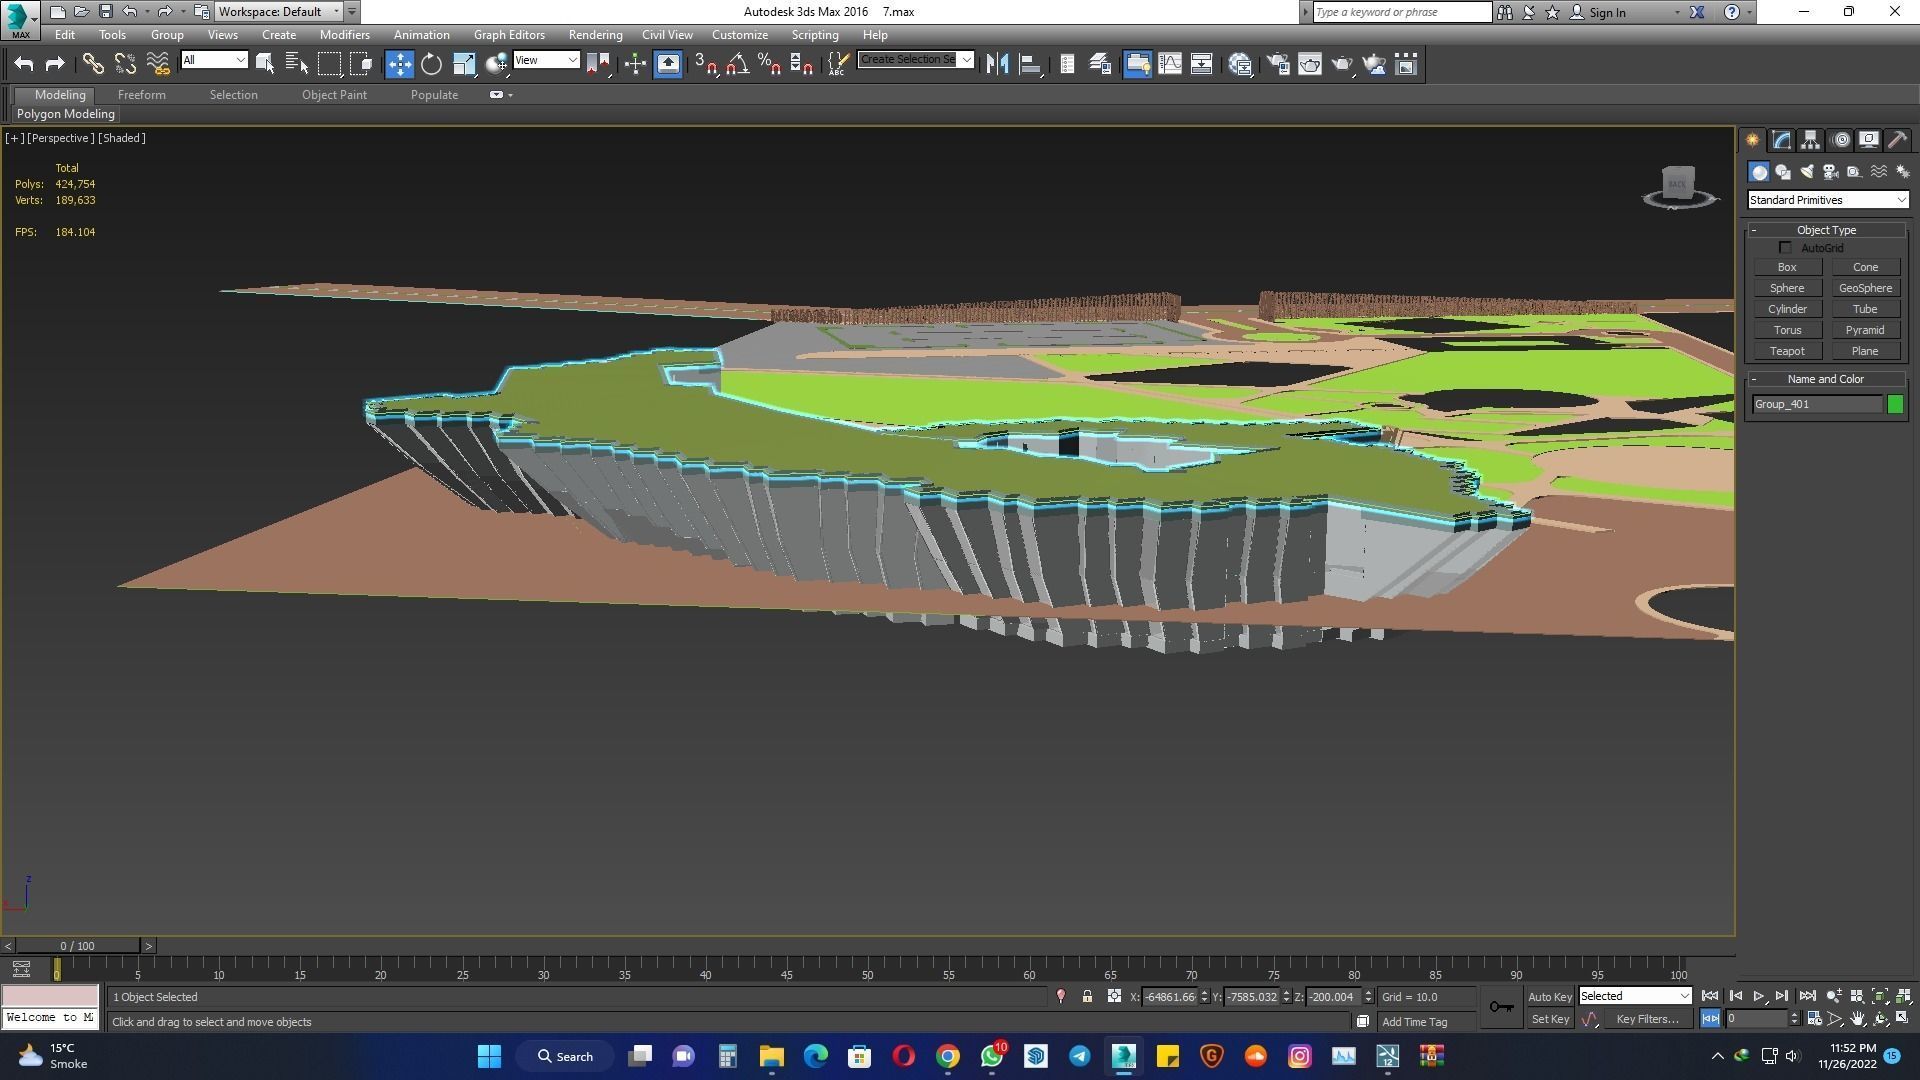The image size is (1920, 1080).
Task: Click the green object color swatch
Action: coord(1895,404)
